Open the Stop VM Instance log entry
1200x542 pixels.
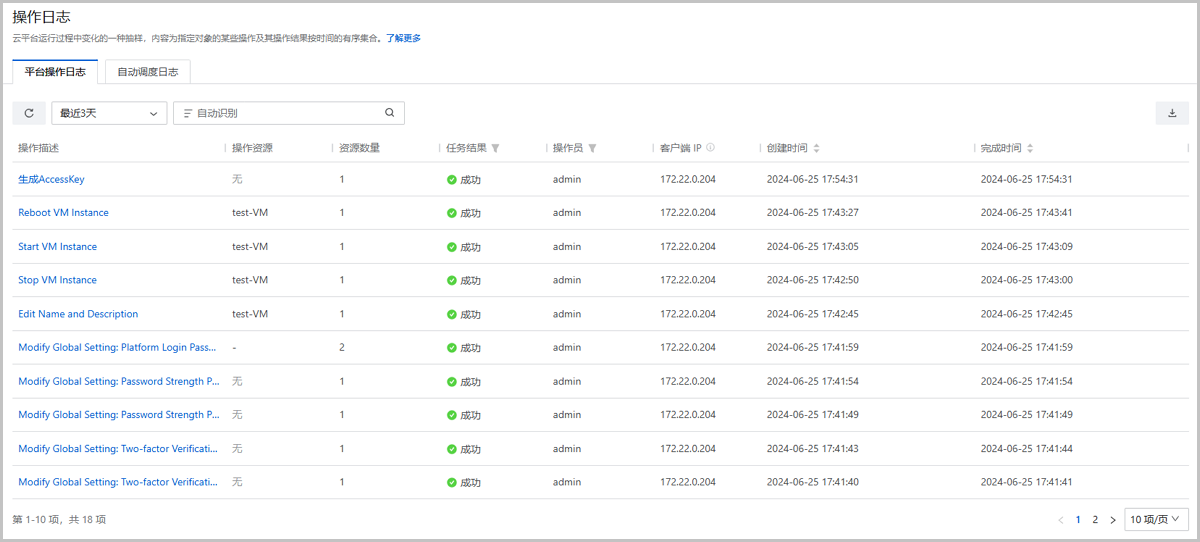[x=57, y=280]
